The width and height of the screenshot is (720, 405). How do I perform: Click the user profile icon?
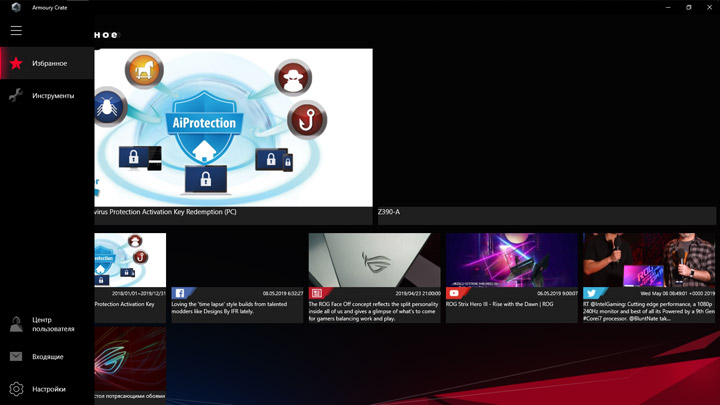pos(16,324)
